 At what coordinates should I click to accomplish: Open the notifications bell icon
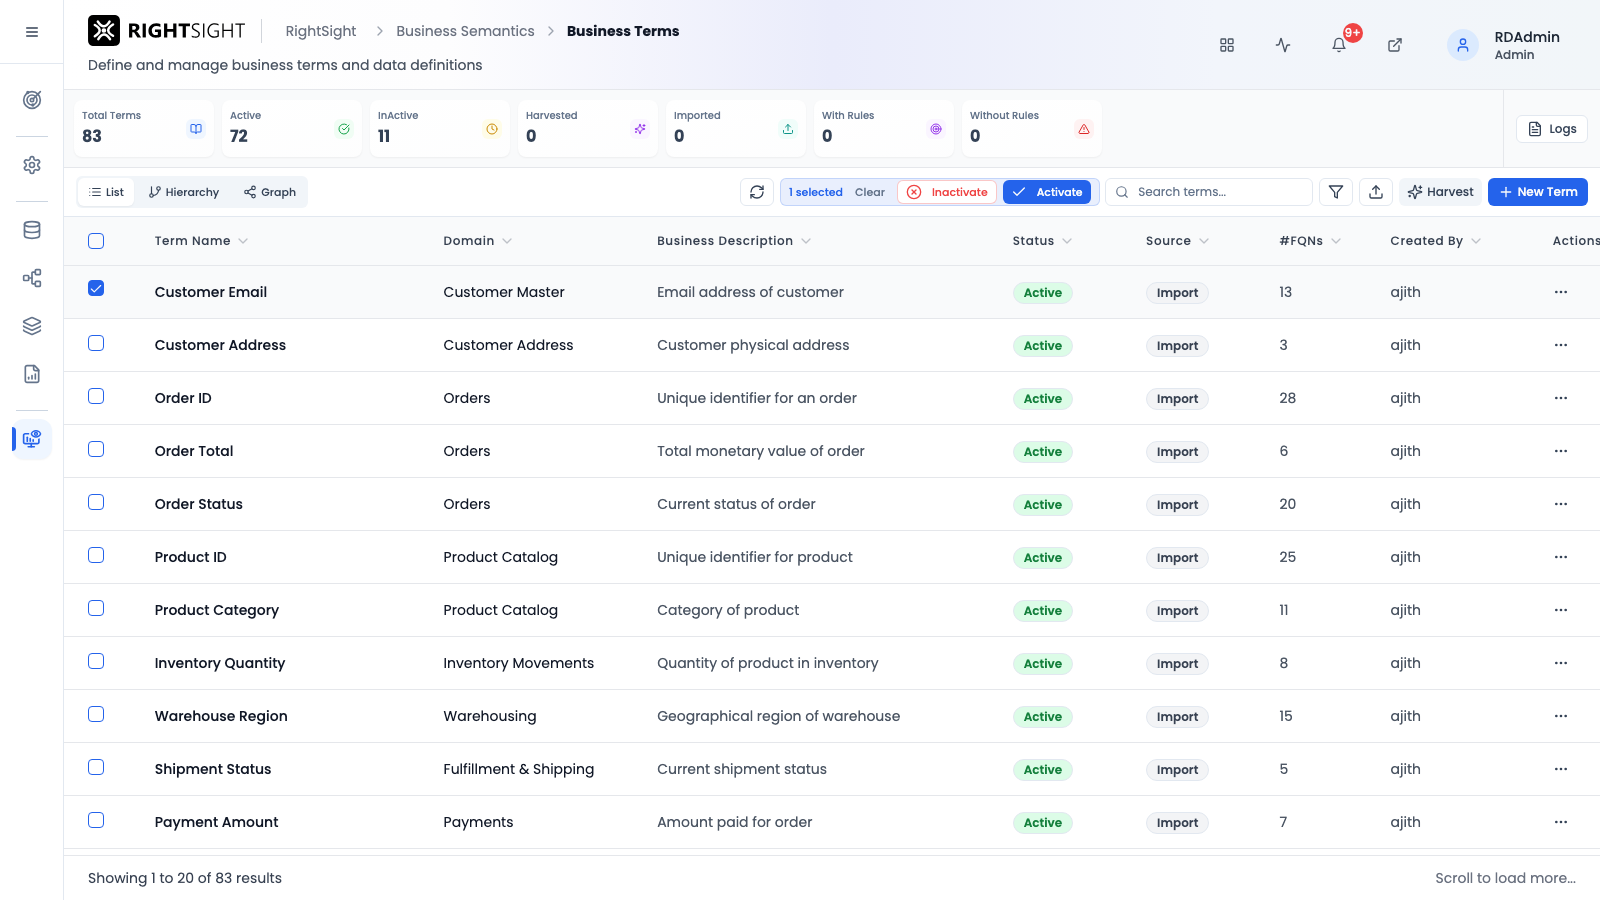pos(1338,45)
